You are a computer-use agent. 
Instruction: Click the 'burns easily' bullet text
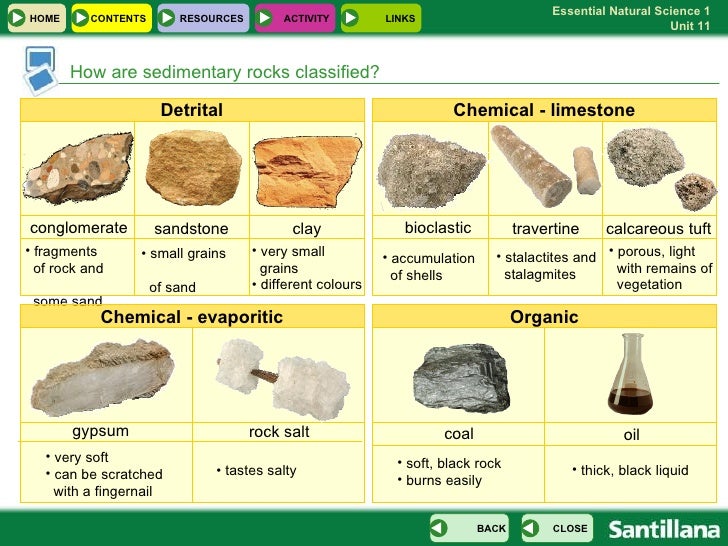[440, 481]
